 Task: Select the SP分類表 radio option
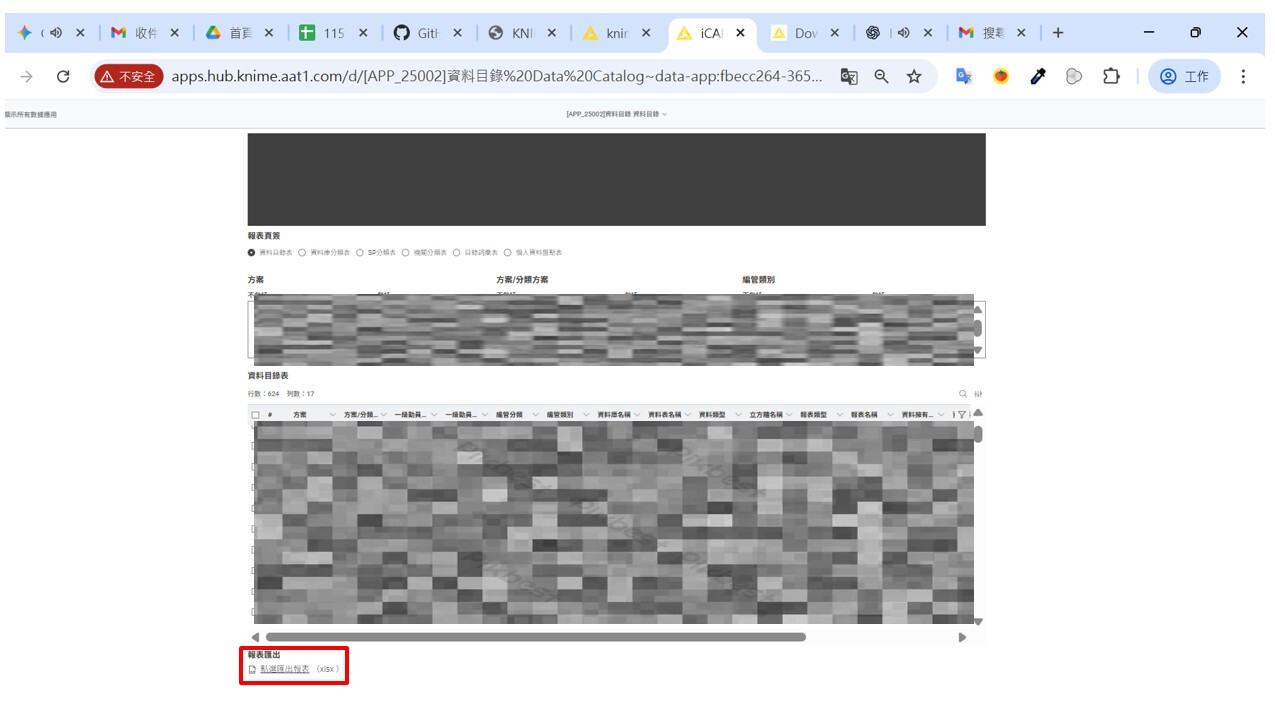(360, 253)
